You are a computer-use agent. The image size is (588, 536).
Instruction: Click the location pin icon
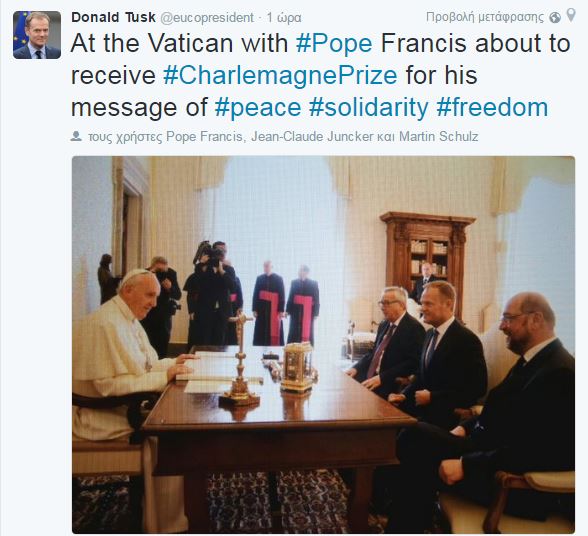[x=570, y=15]
